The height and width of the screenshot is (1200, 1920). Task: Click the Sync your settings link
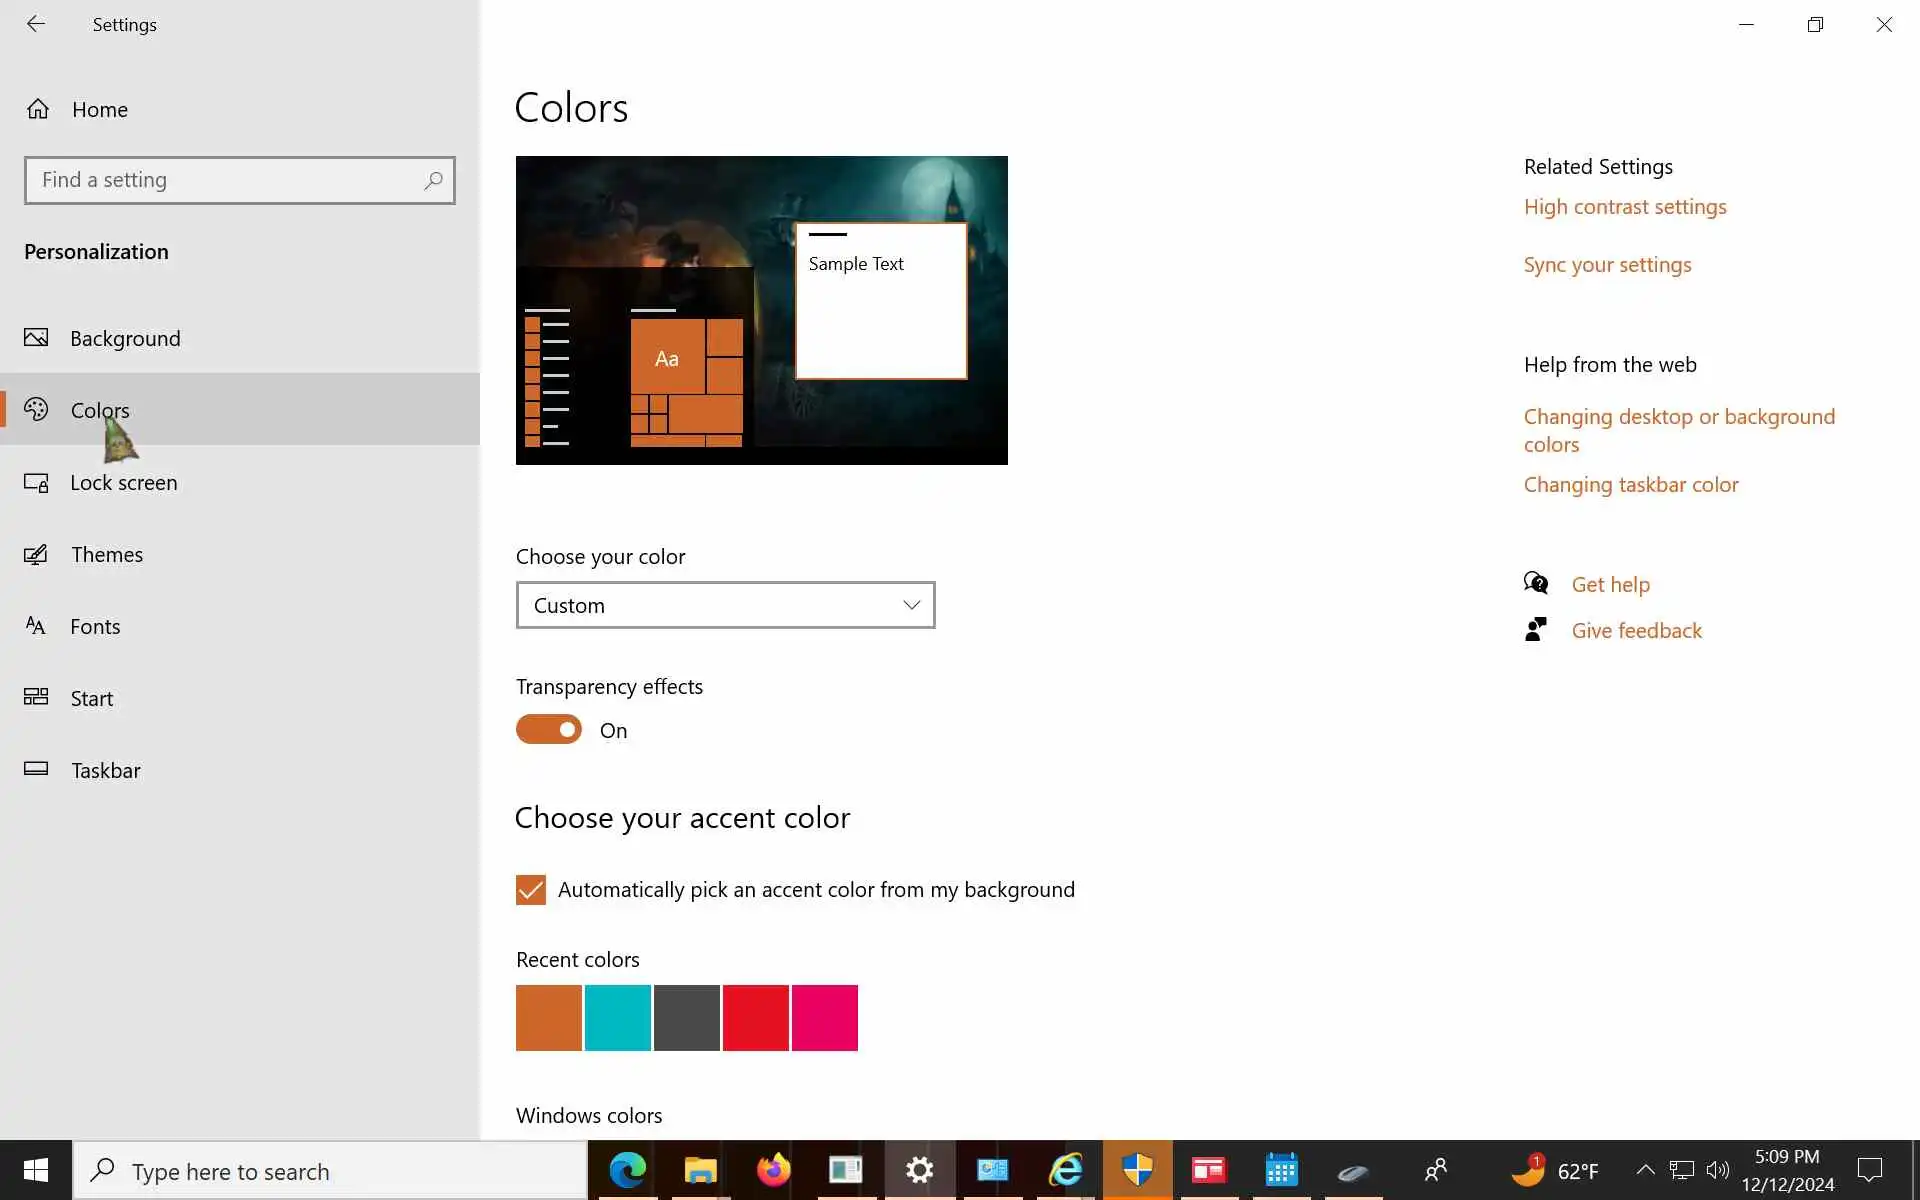point(1607,265)
